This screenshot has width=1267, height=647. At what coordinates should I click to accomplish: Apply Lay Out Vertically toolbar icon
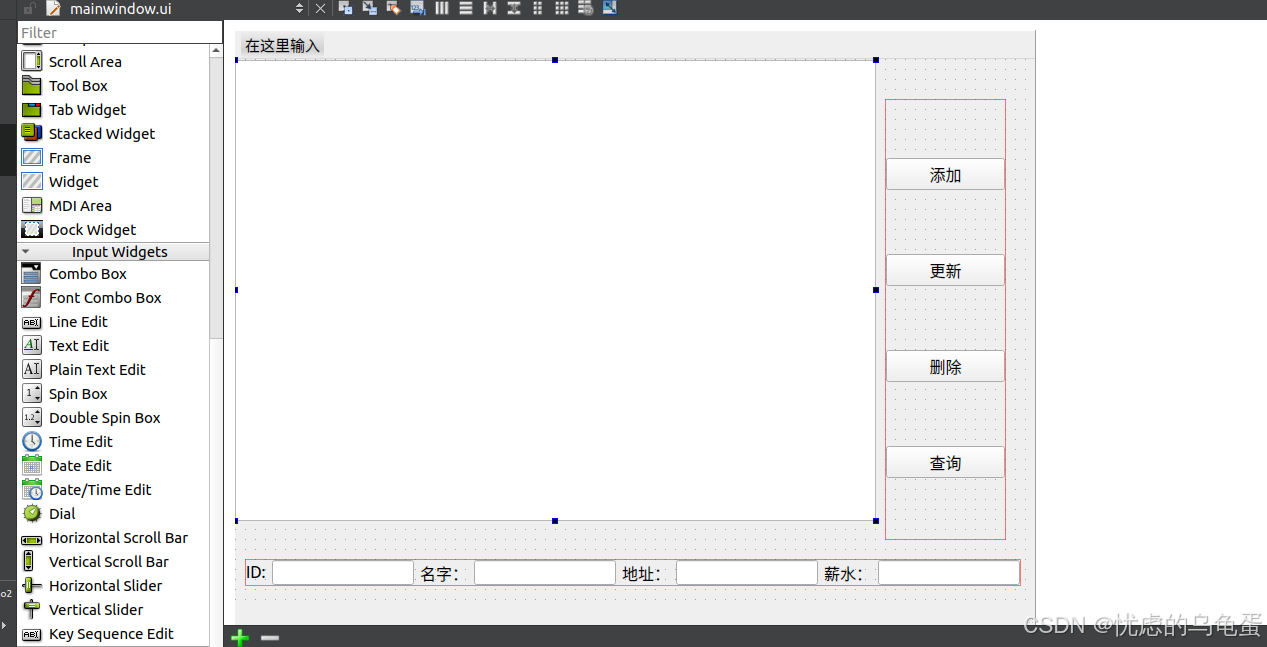(465, 8)
